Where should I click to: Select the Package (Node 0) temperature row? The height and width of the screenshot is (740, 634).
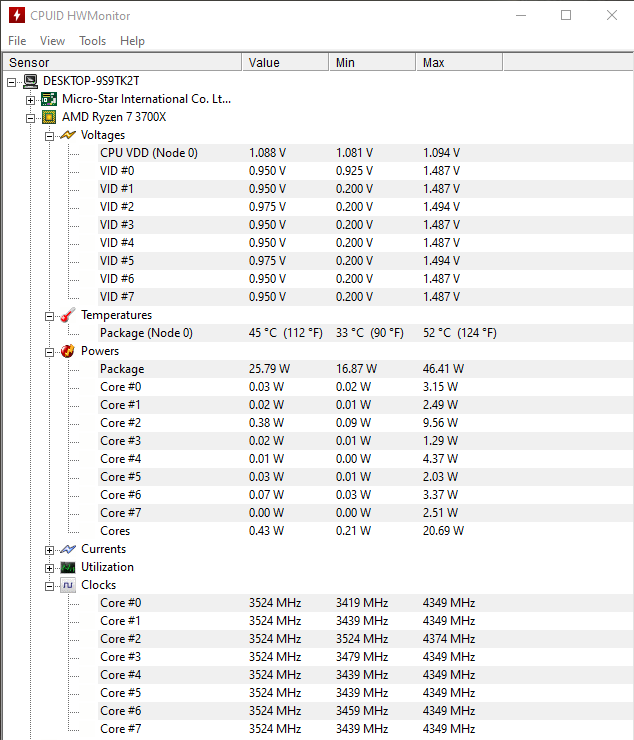pyautogui.click(x=365, y=333)
